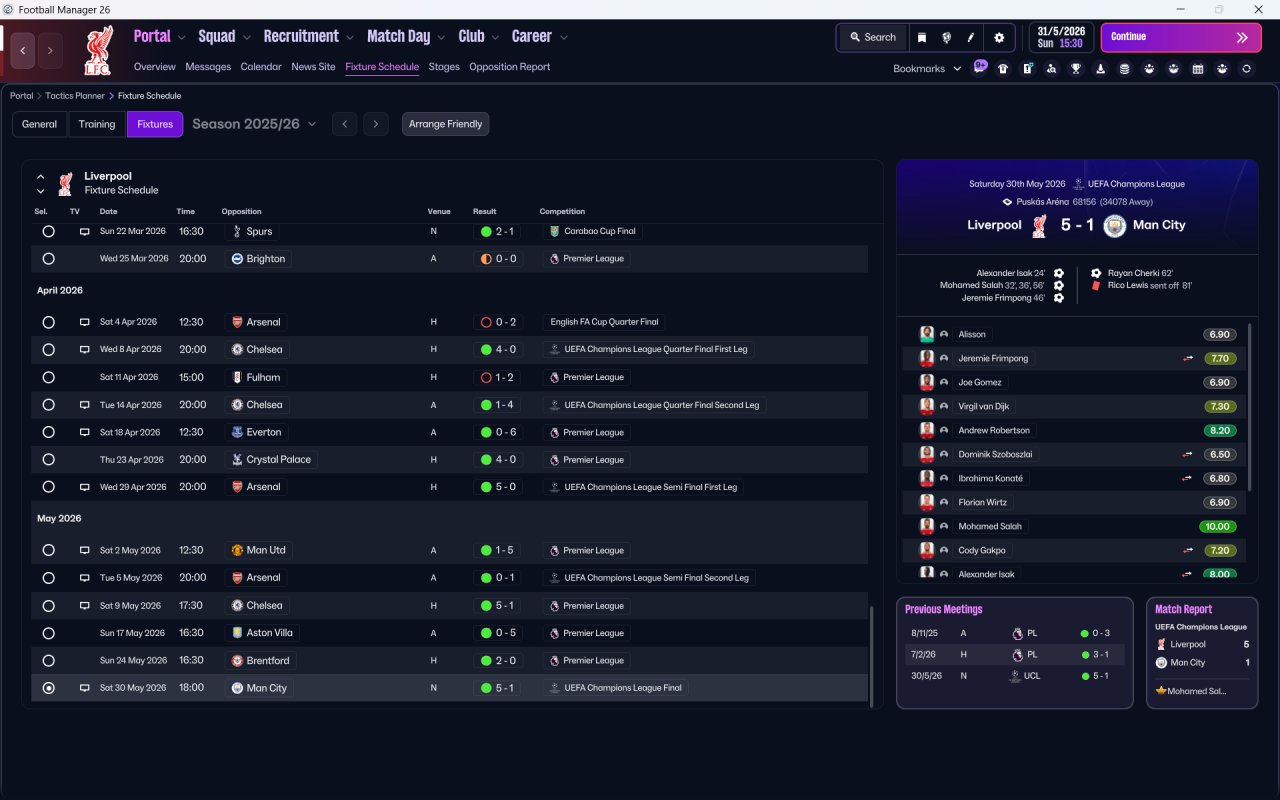Screen dimensions: 1280x800
Task: Click the red card icon beside Rico Lewis
Action: click(1096, 285)
